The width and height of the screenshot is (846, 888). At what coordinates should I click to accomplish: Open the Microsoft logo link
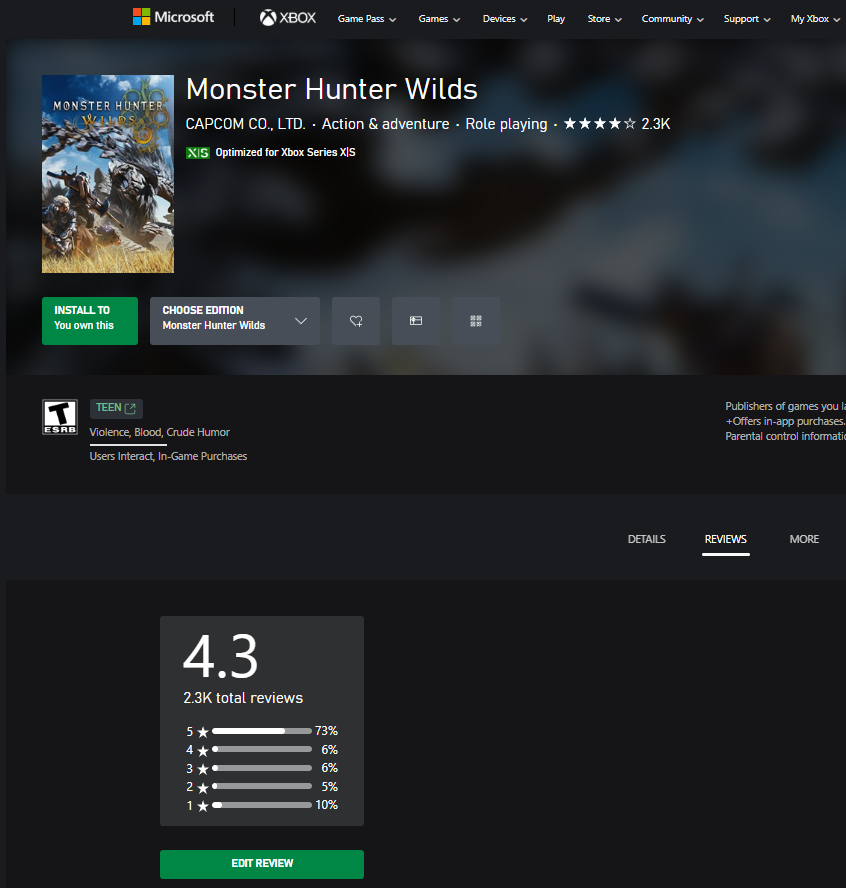(x=173, y=17)
